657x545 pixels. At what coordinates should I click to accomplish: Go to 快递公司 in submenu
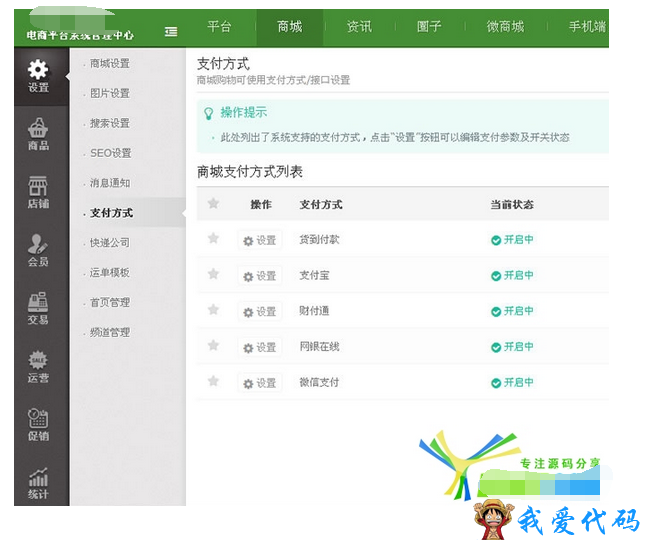pyautogui.click(x=110, y=243)
